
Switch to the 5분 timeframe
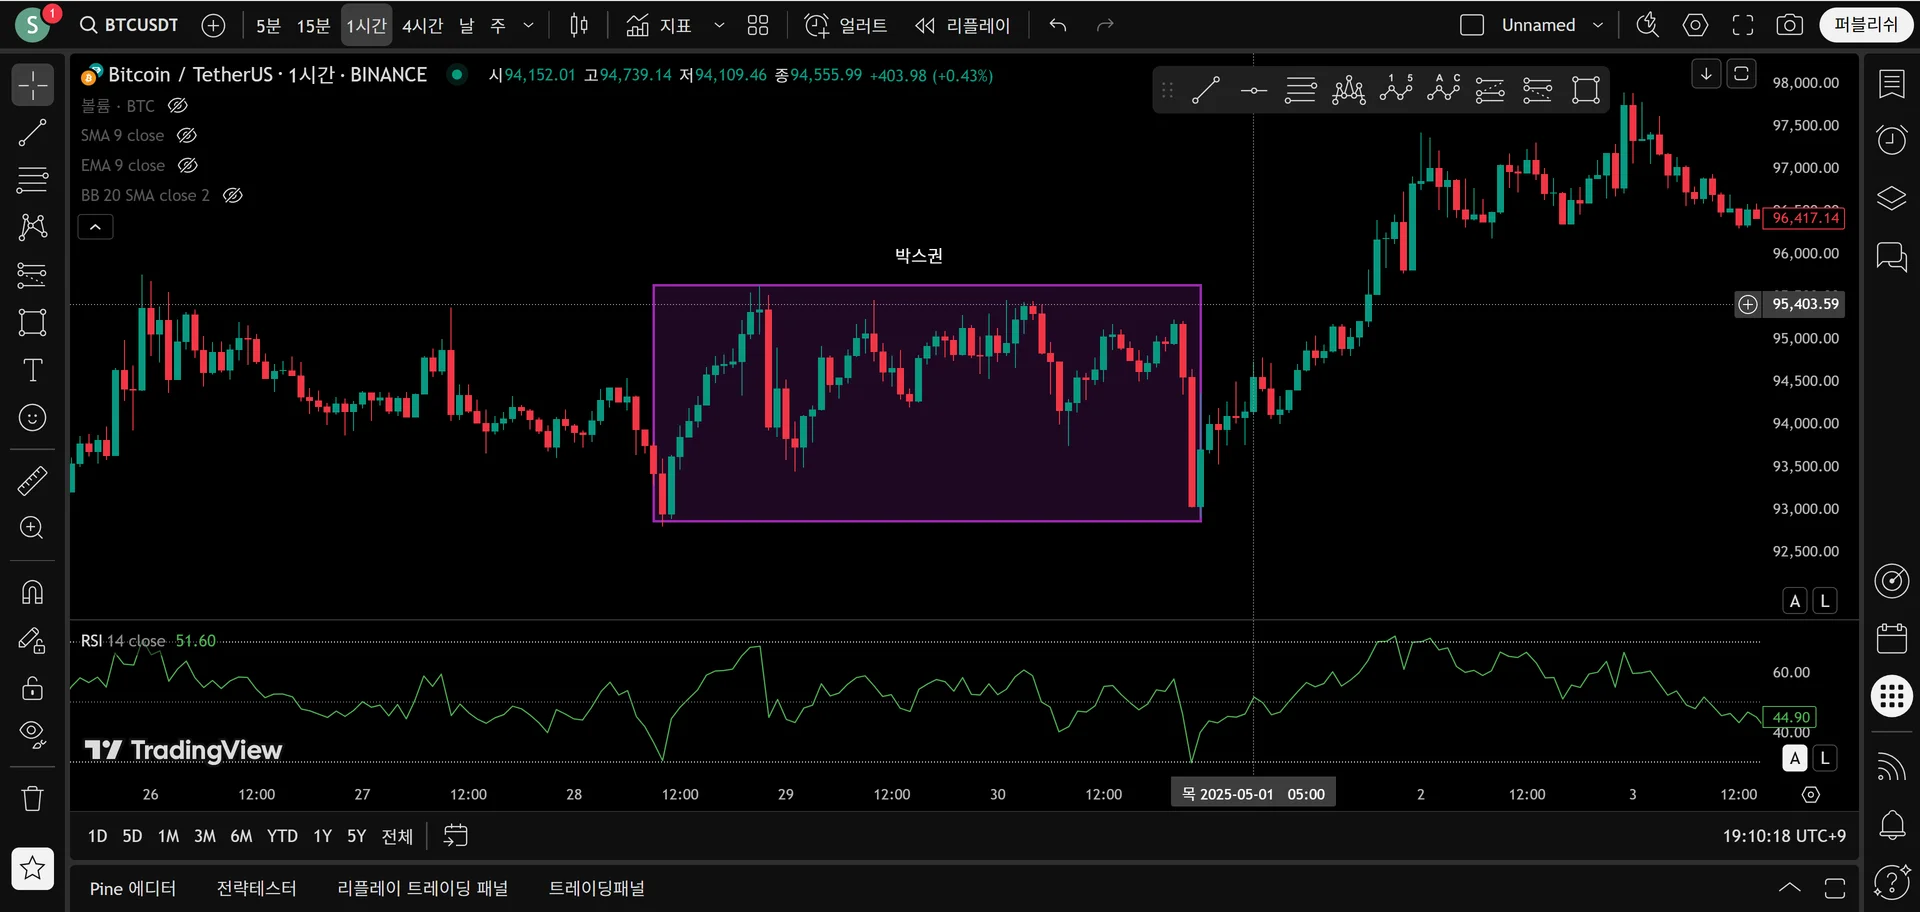tap(268, 25)
